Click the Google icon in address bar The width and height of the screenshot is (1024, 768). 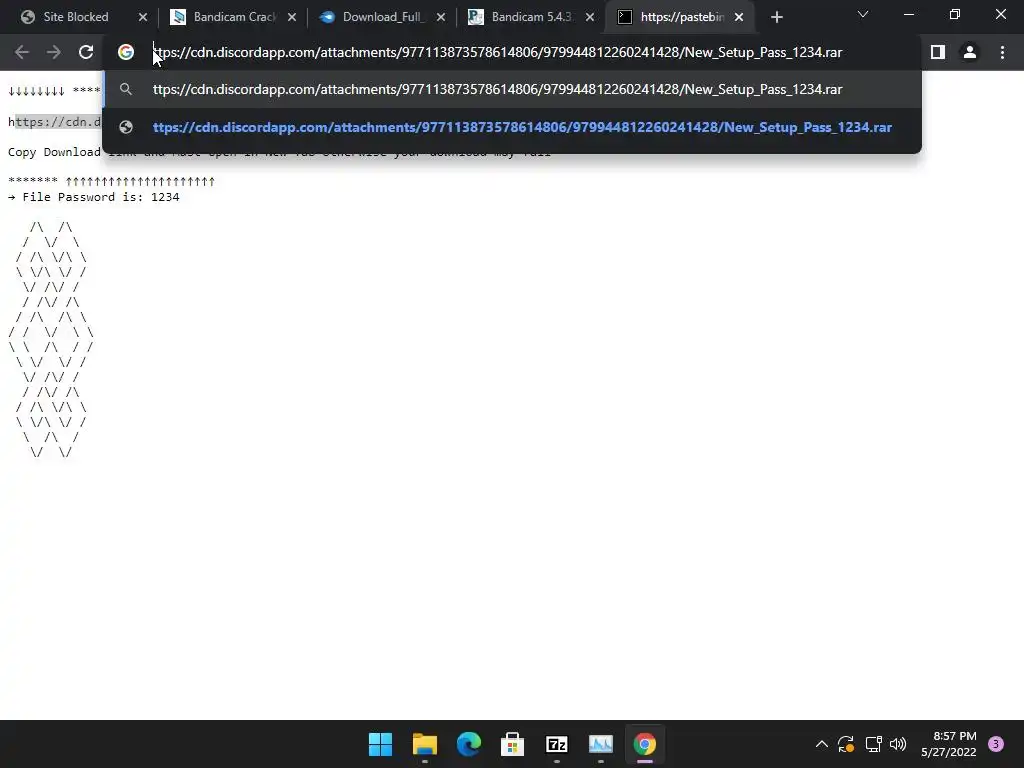point(125,52)
